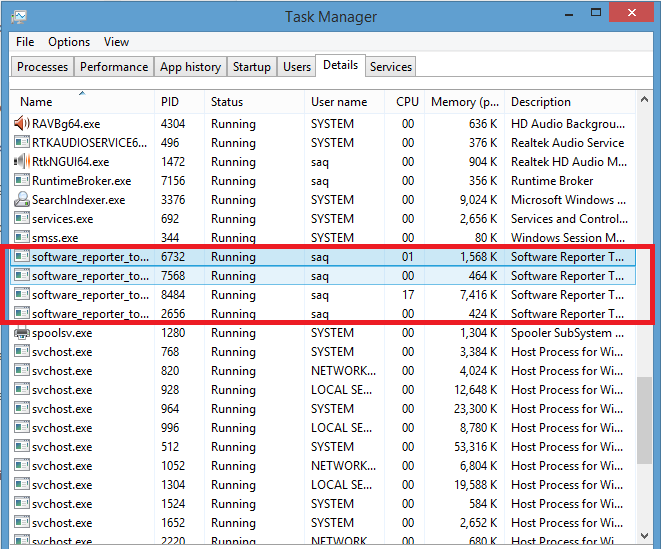Switch to the Processes tab
661x549 pixels.
43,67
